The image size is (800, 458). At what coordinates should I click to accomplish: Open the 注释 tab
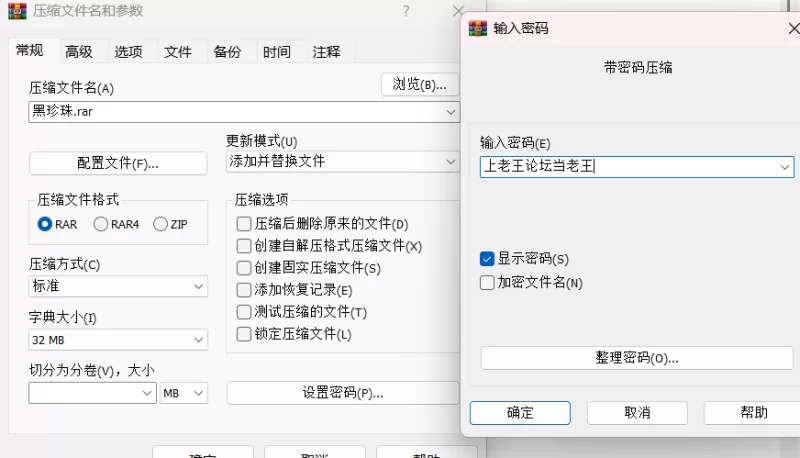pyautogui.click(x=327, y=52)
